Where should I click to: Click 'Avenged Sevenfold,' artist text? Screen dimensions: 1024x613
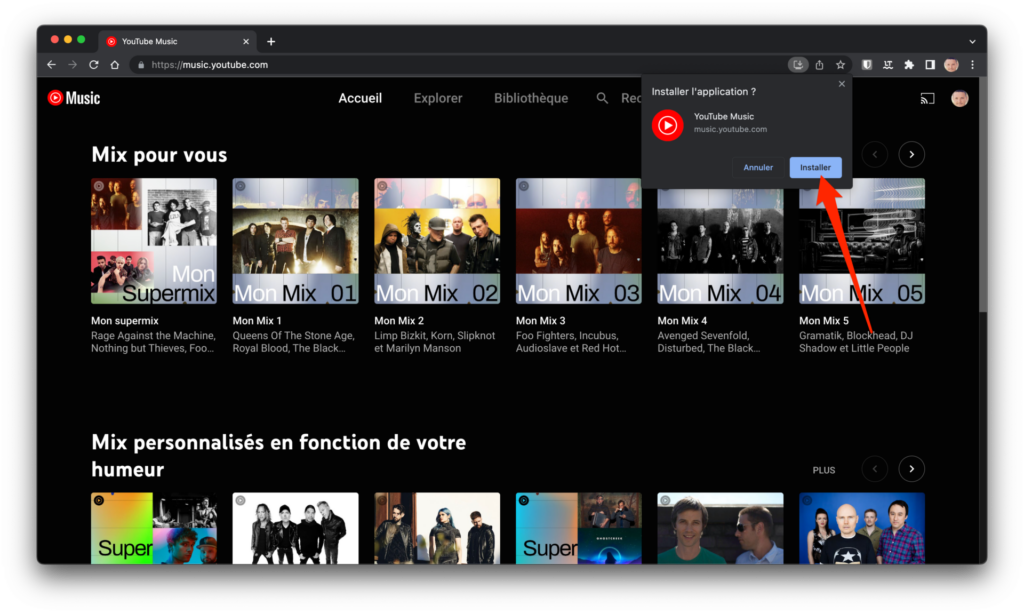[x=703, y=336]
